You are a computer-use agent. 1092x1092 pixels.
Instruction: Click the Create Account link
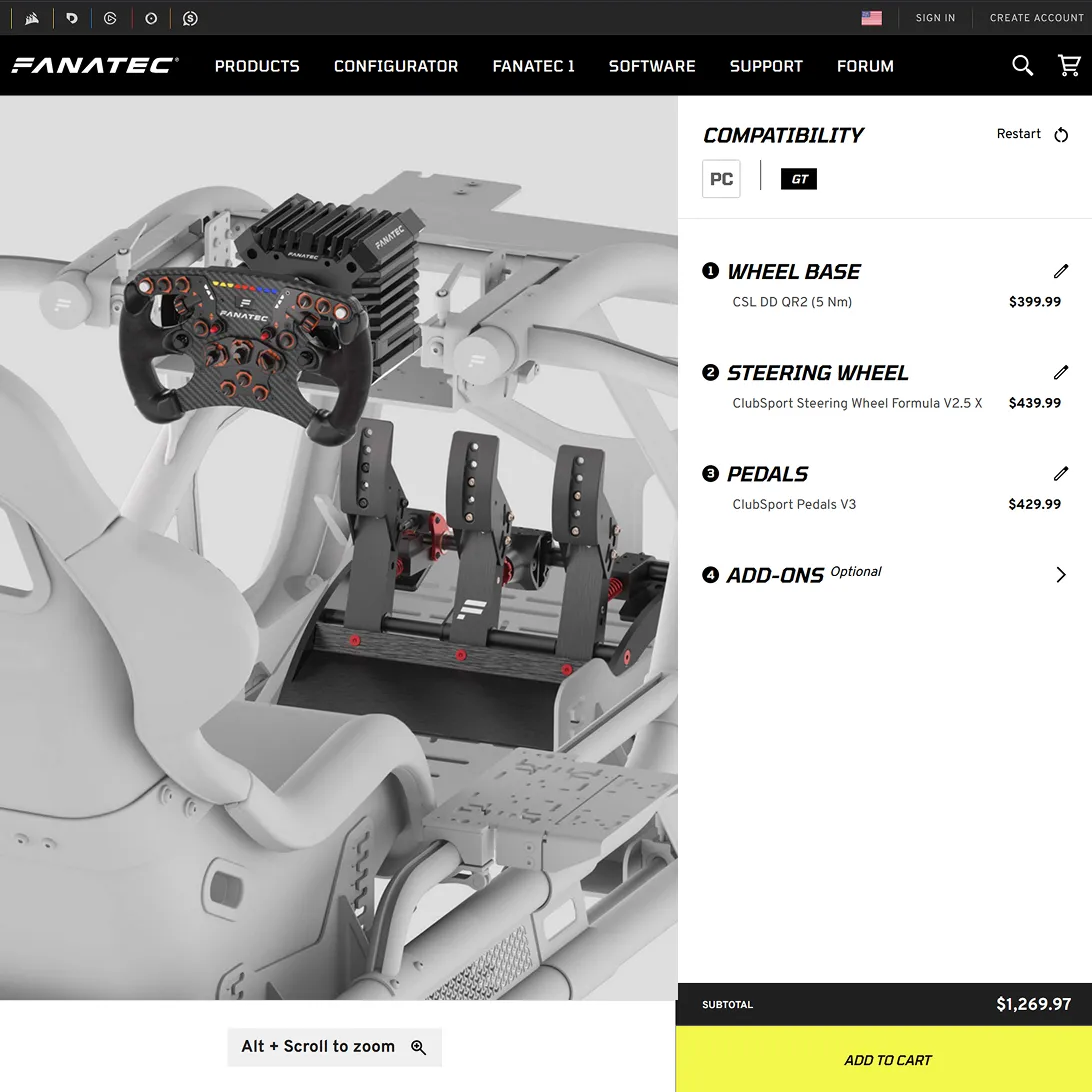1036,18
